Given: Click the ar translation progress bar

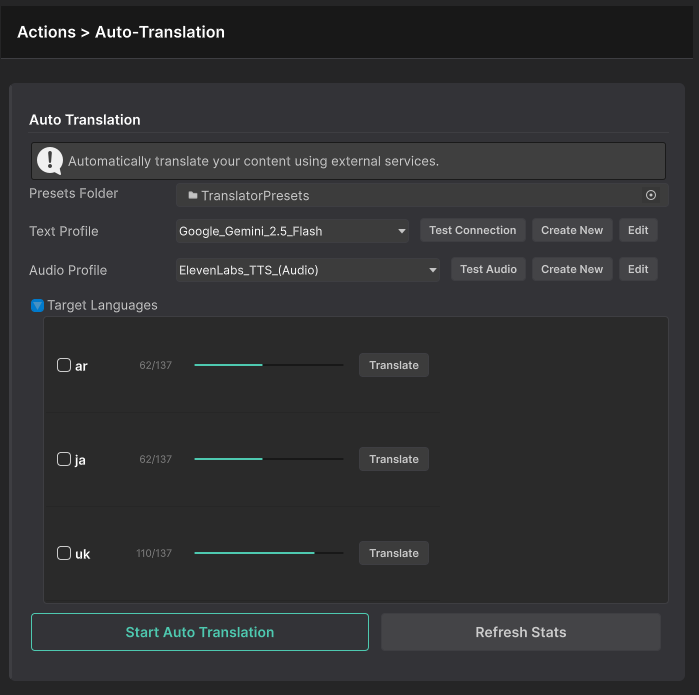Looking at the screenshot, I should coord(269,365).
